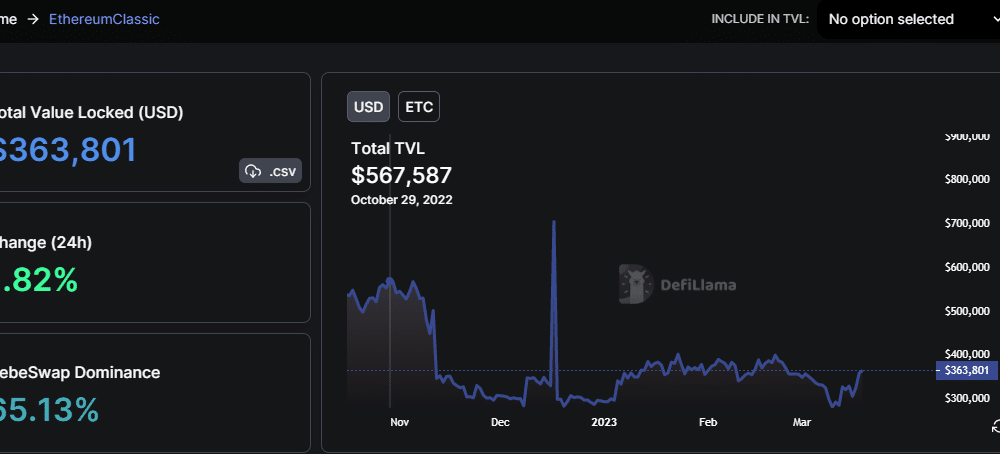Open the Include in TVL dropdown
The width and height of the screenshot is (1000, 454).
pos(909,19)
